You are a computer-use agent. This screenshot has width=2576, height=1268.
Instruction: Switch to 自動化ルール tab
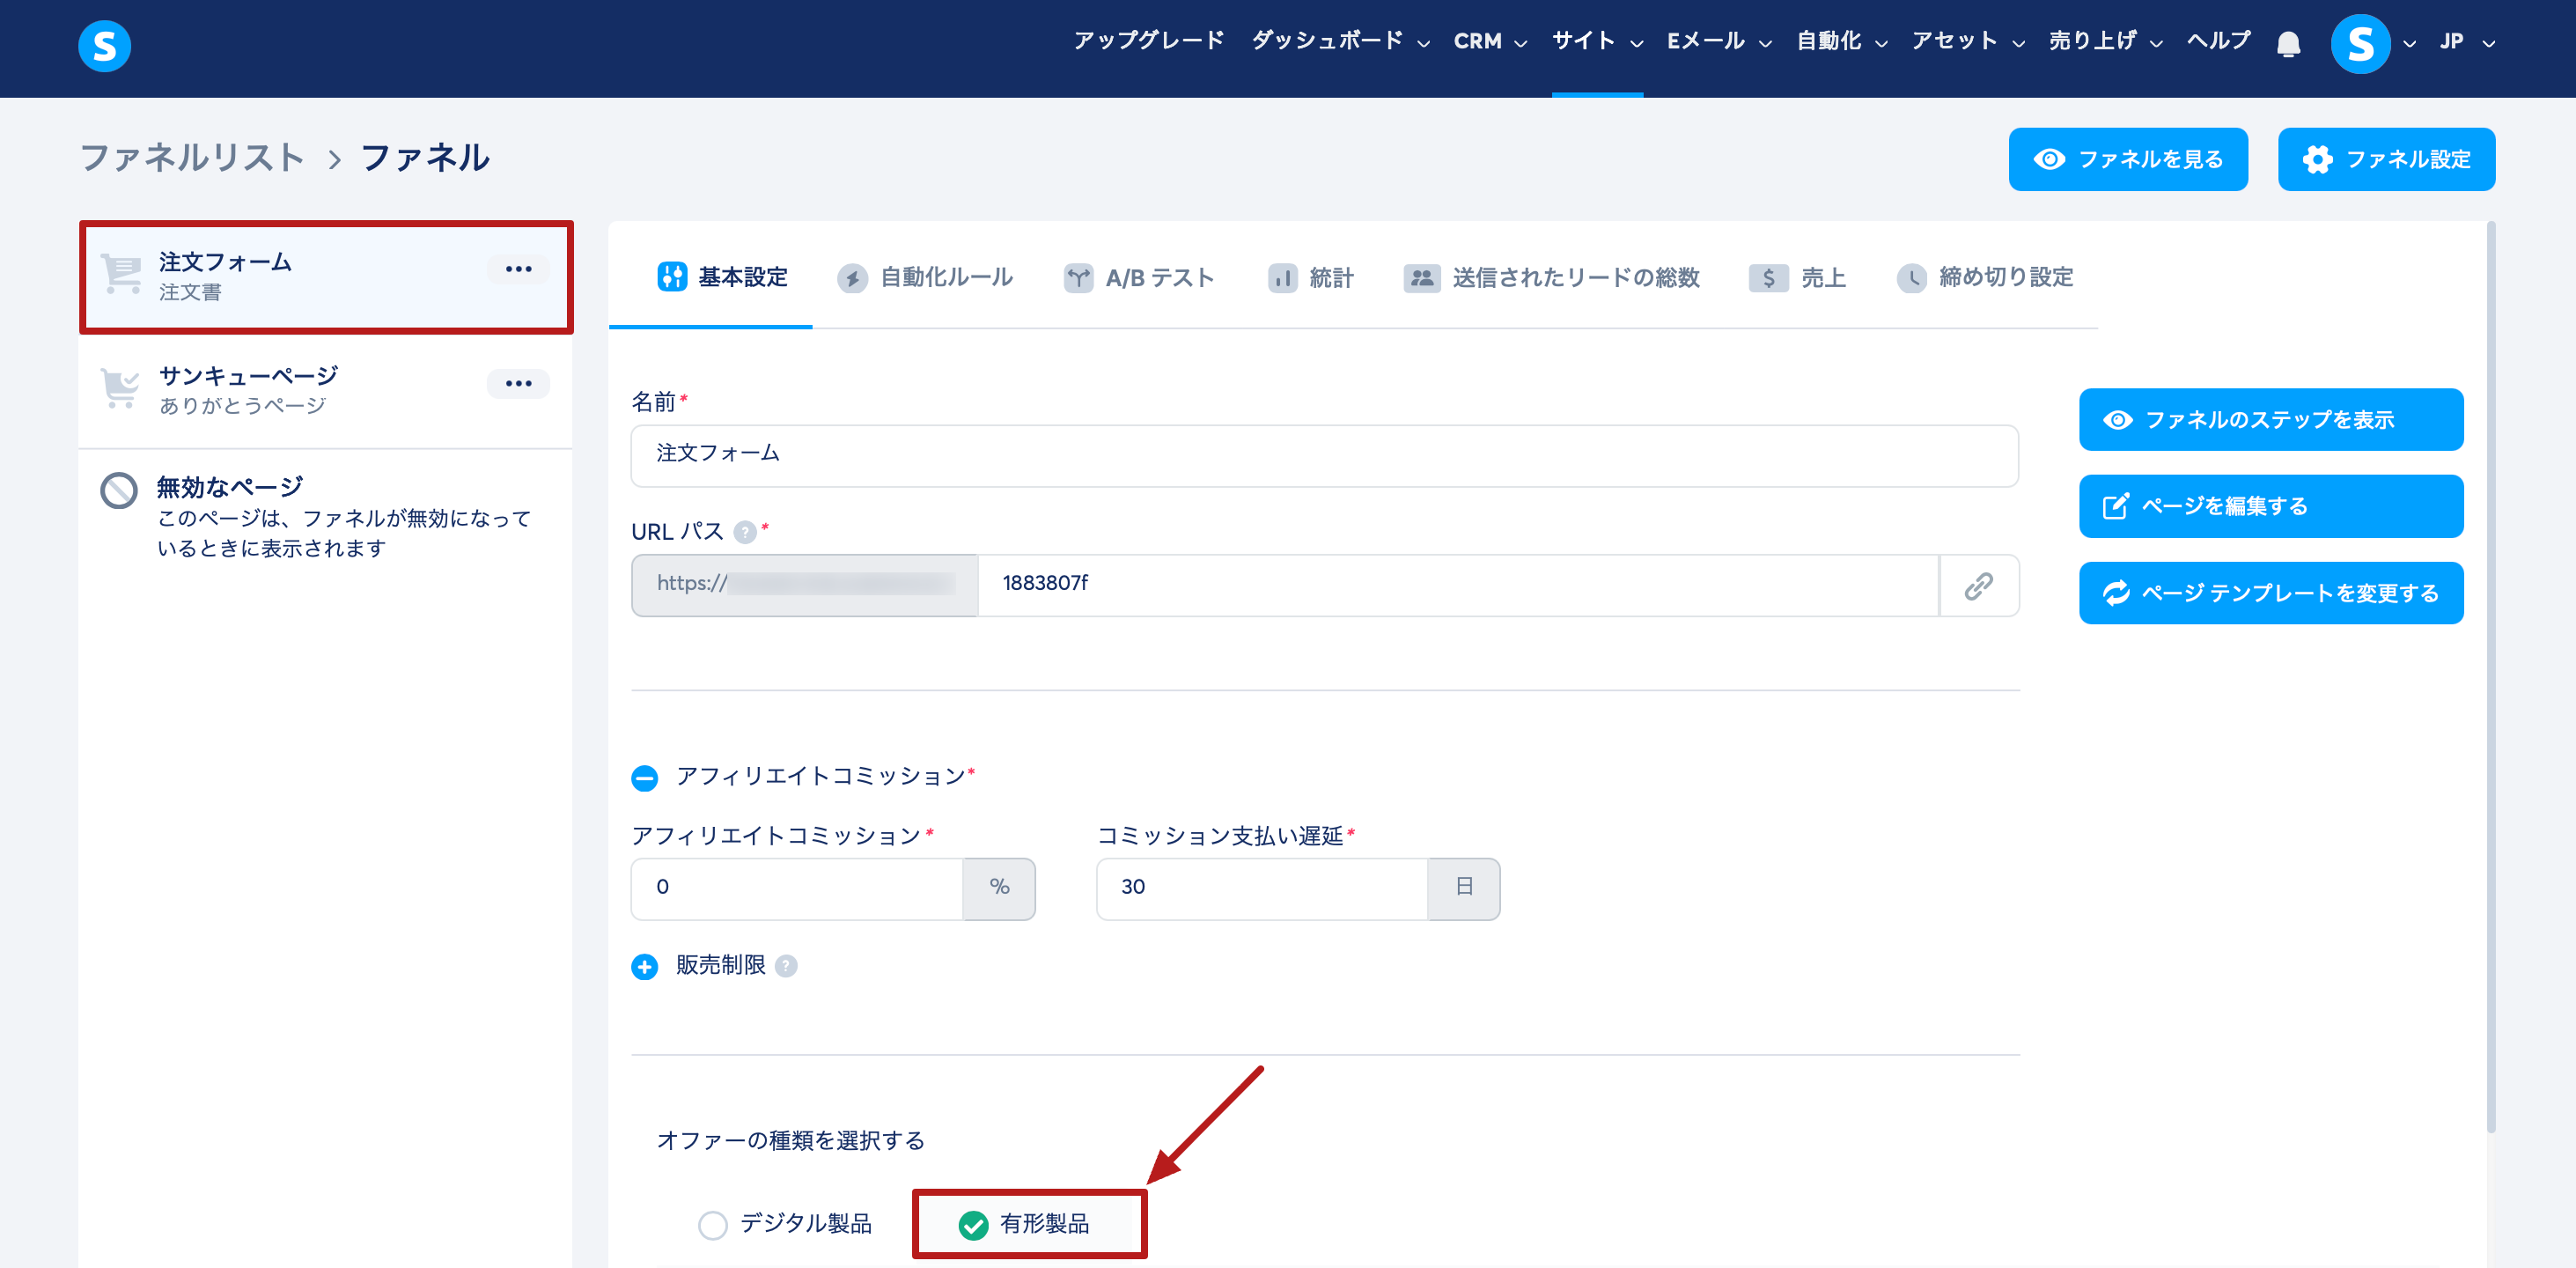[926, 278]
